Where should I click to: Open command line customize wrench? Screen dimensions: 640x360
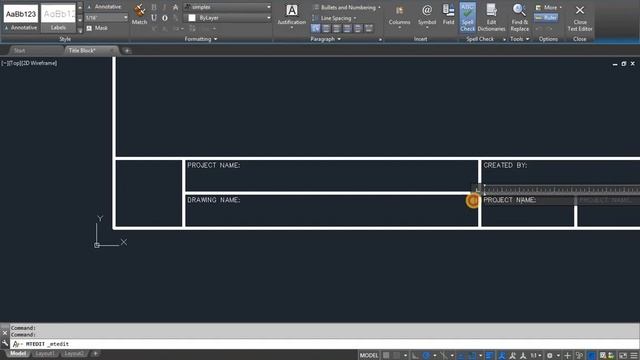pos(5,344)
